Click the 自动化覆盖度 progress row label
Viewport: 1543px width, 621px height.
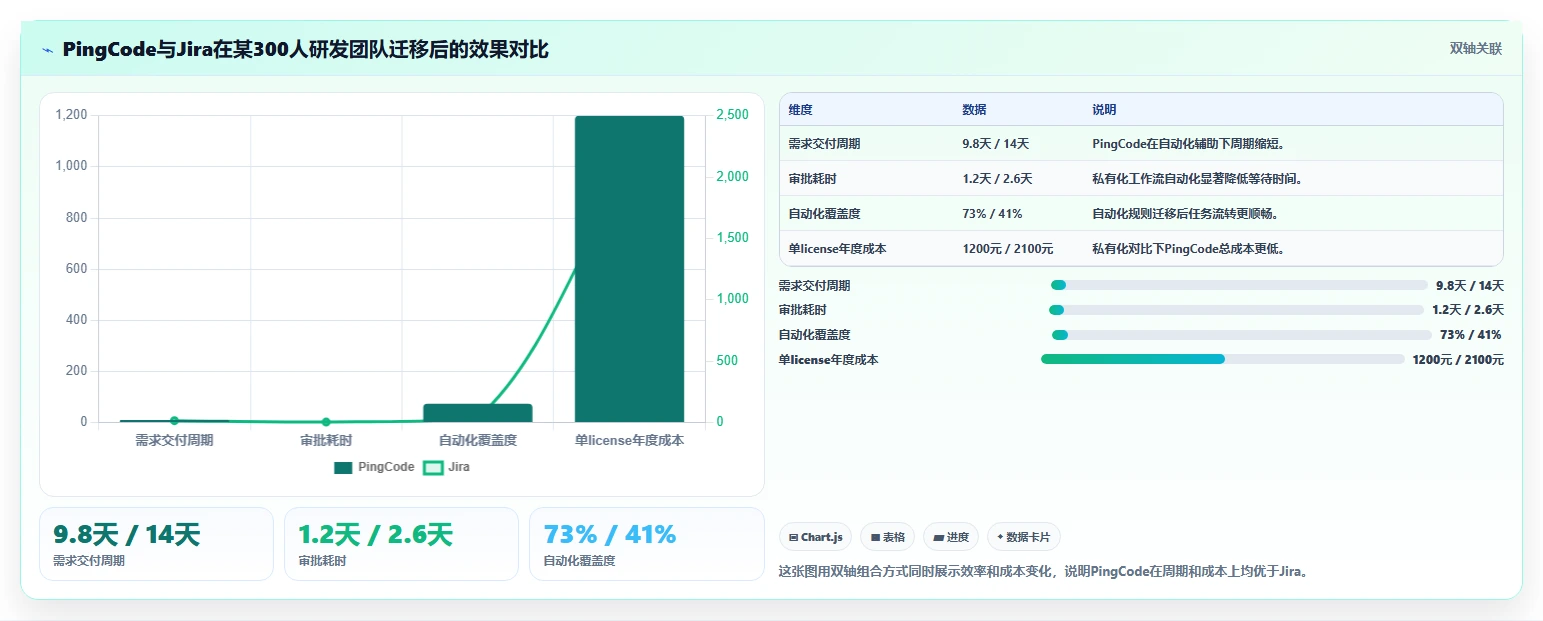(814, 335)
